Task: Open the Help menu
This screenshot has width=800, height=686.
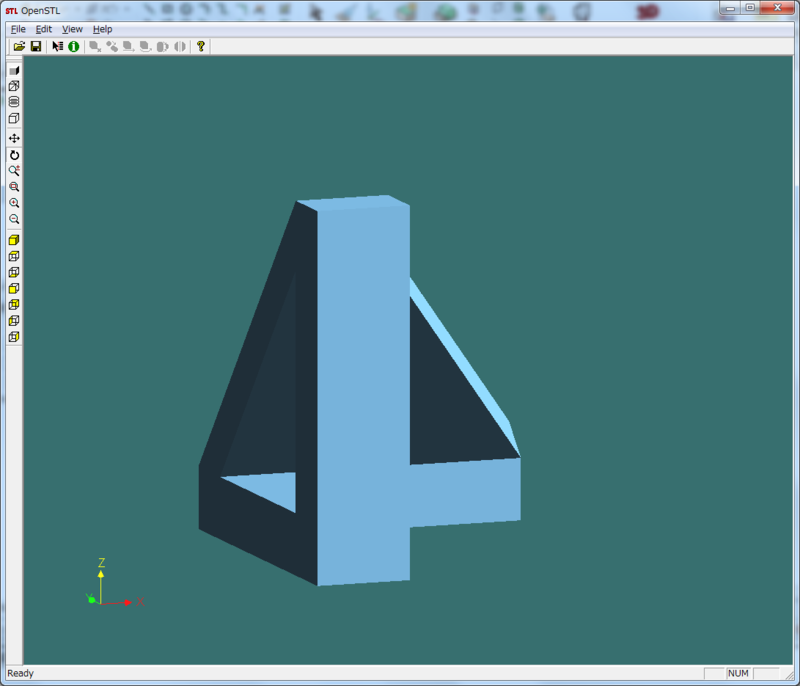Action: tap(103, 29)
